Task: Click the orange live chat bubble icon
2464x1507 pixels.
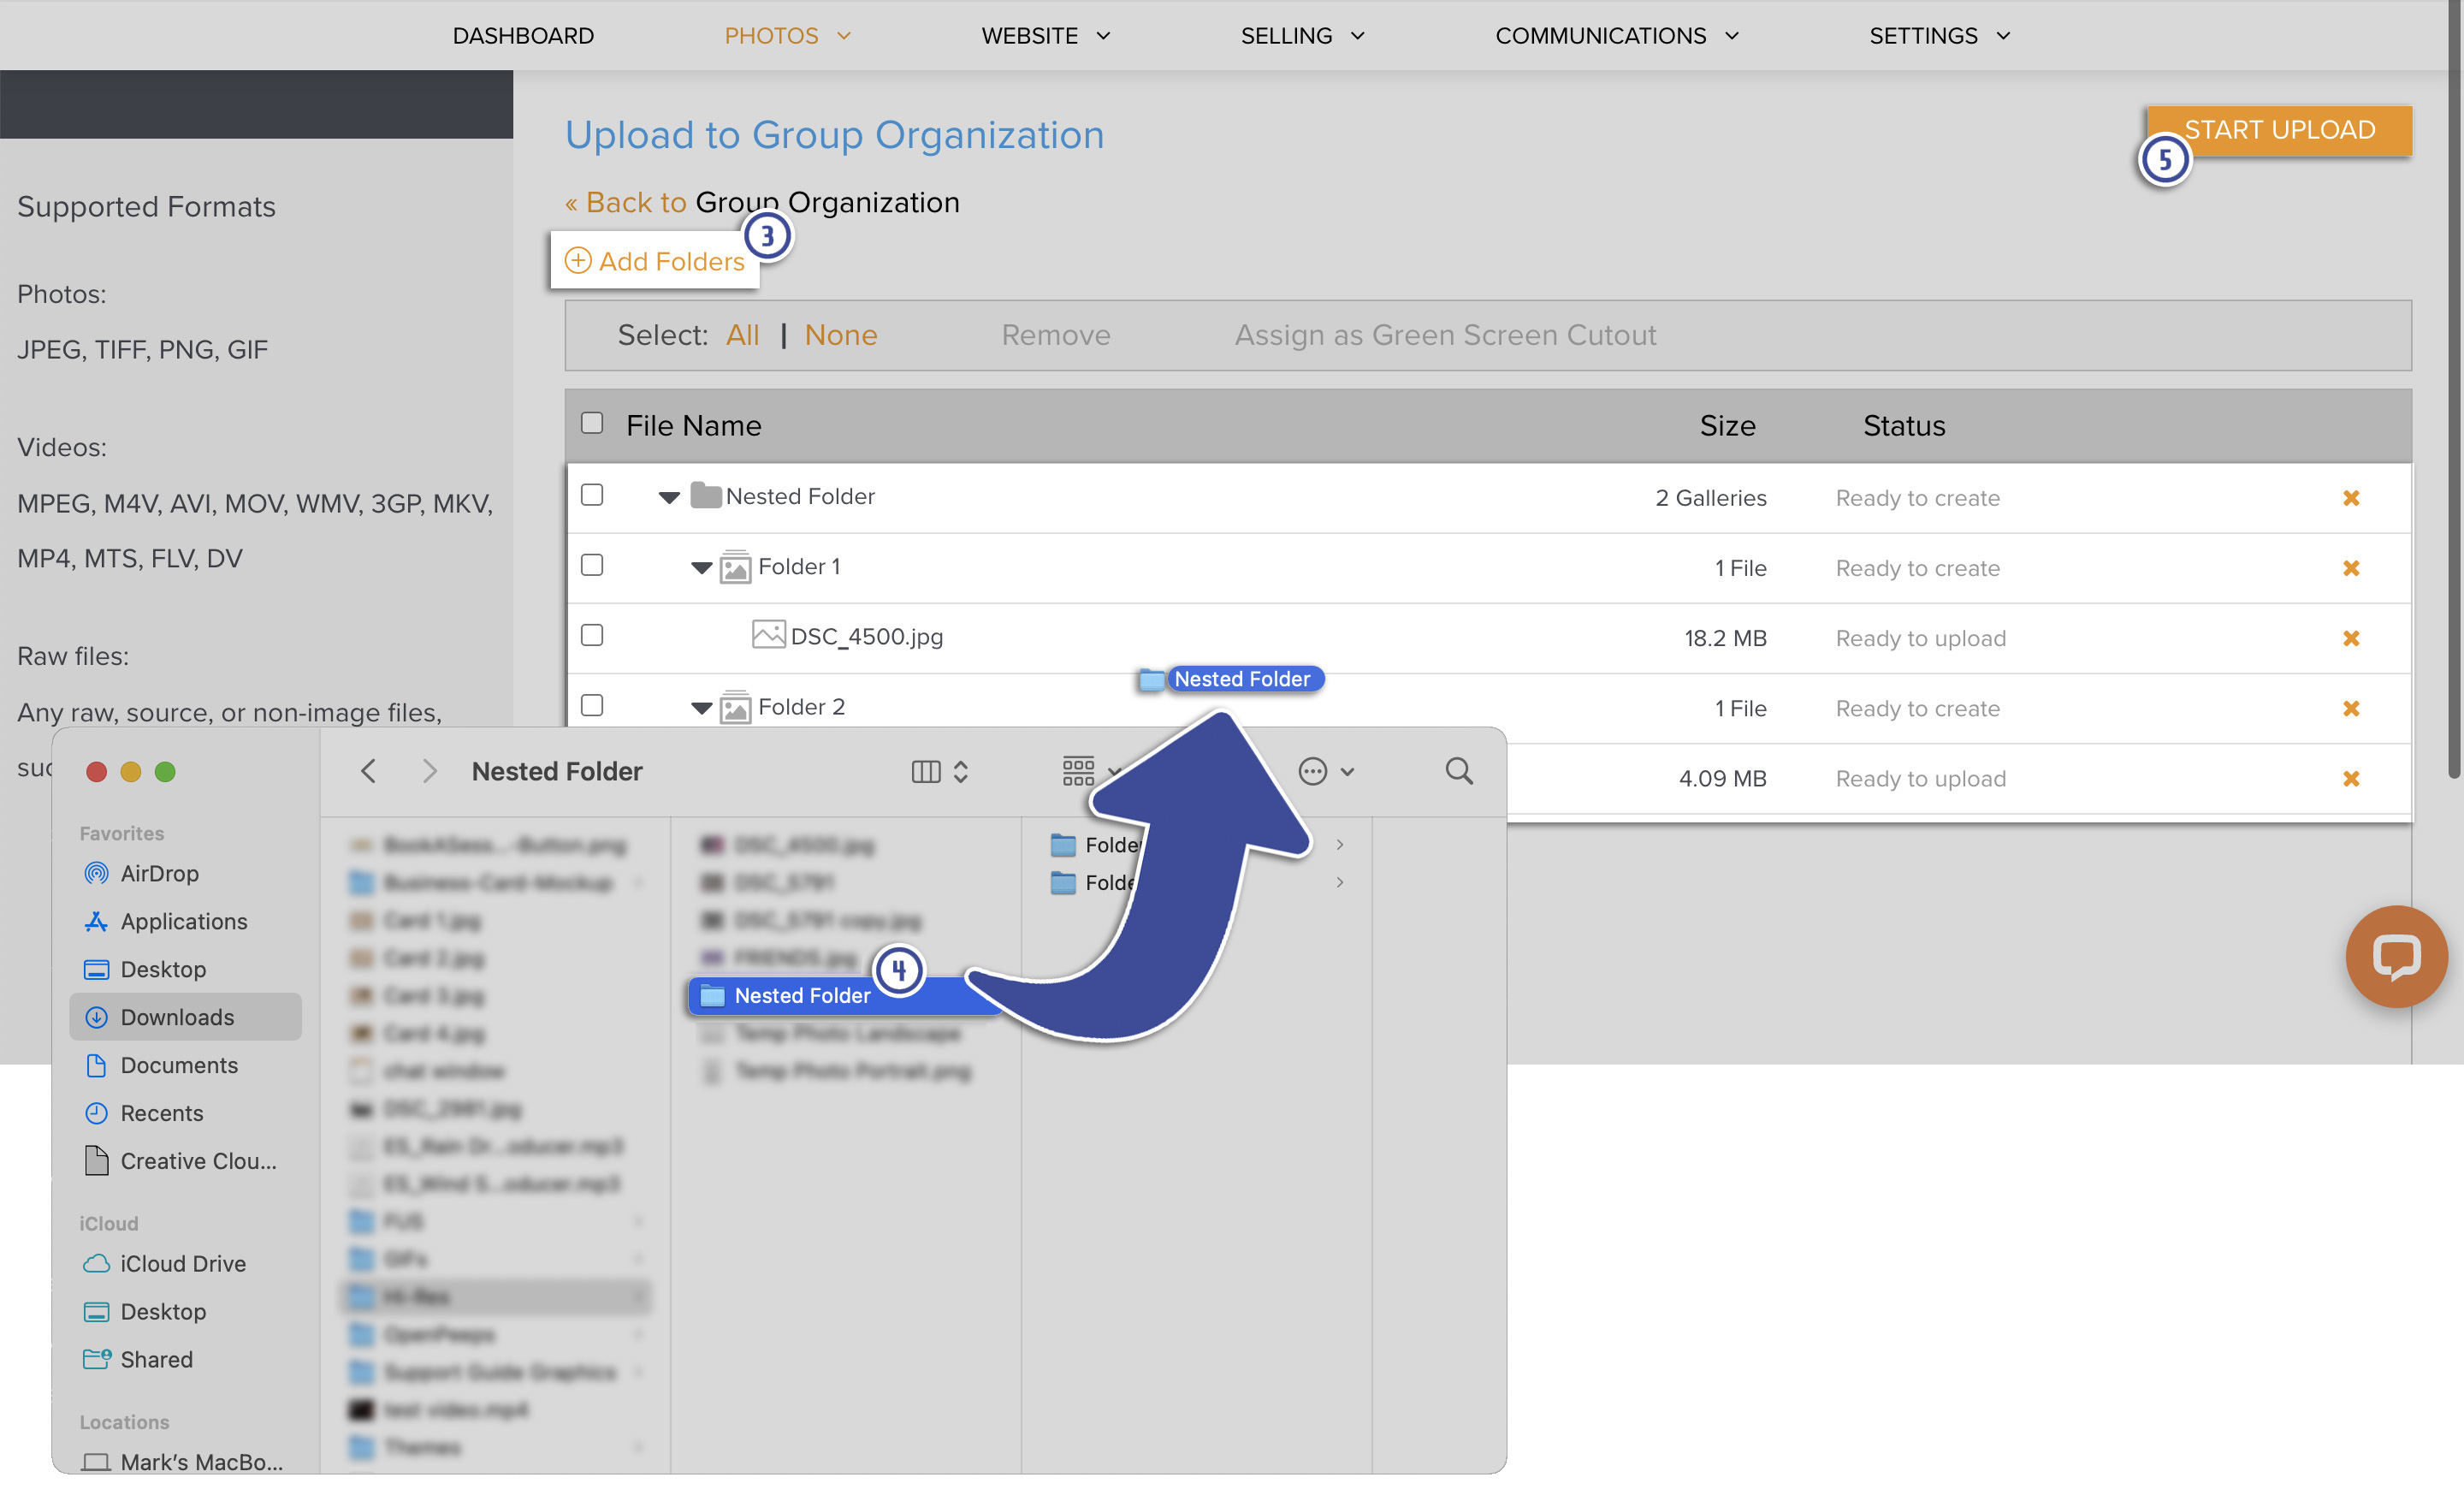Action: coord(2396,957)
